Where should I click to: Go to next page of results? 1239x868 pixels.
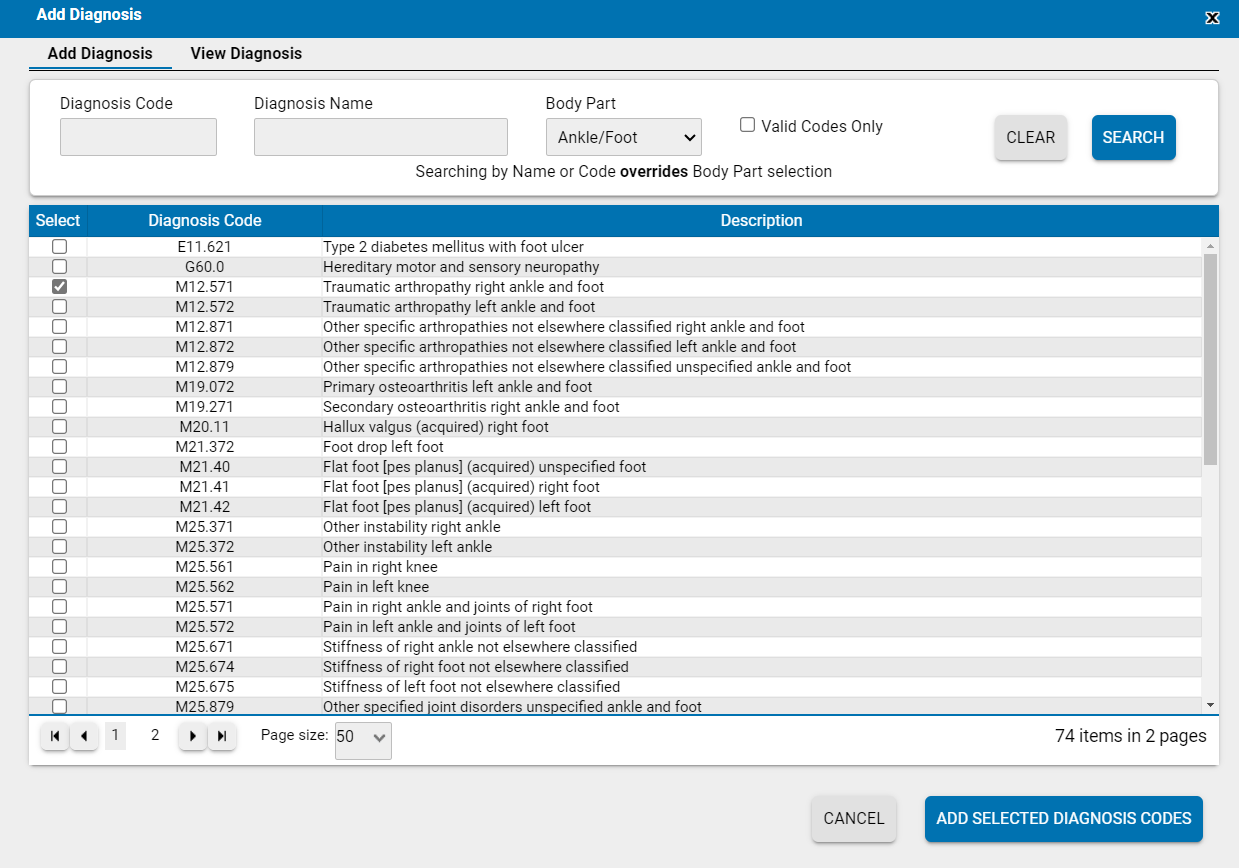(x=192, y=736)
